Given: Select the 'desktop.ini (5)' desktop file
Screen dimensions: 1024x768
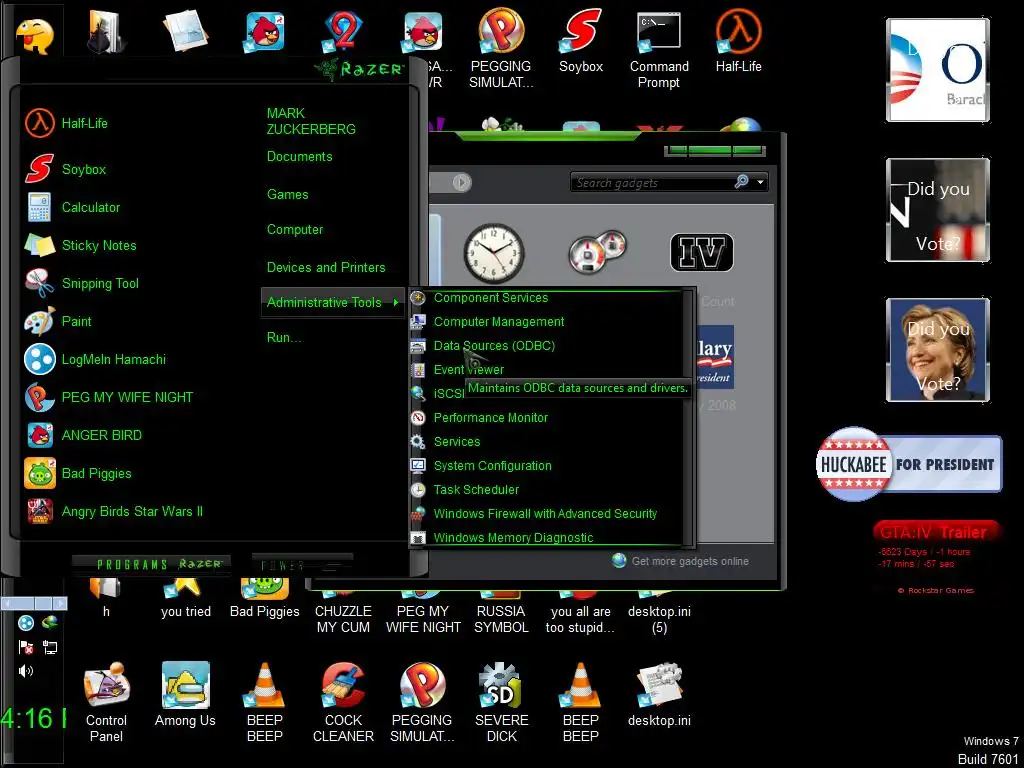Looking at the screenshot, I should coord(659,606).
